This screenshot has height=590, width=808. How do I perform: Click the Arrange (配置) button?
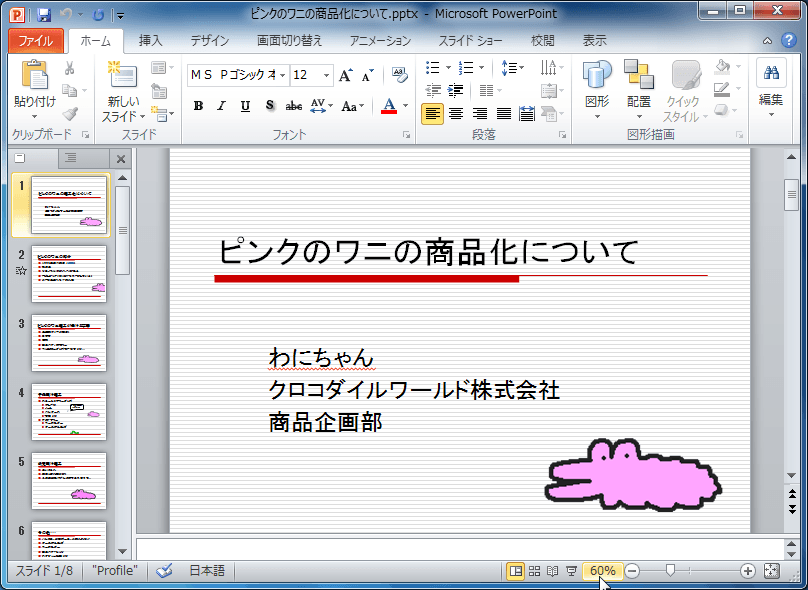(639, 90)
